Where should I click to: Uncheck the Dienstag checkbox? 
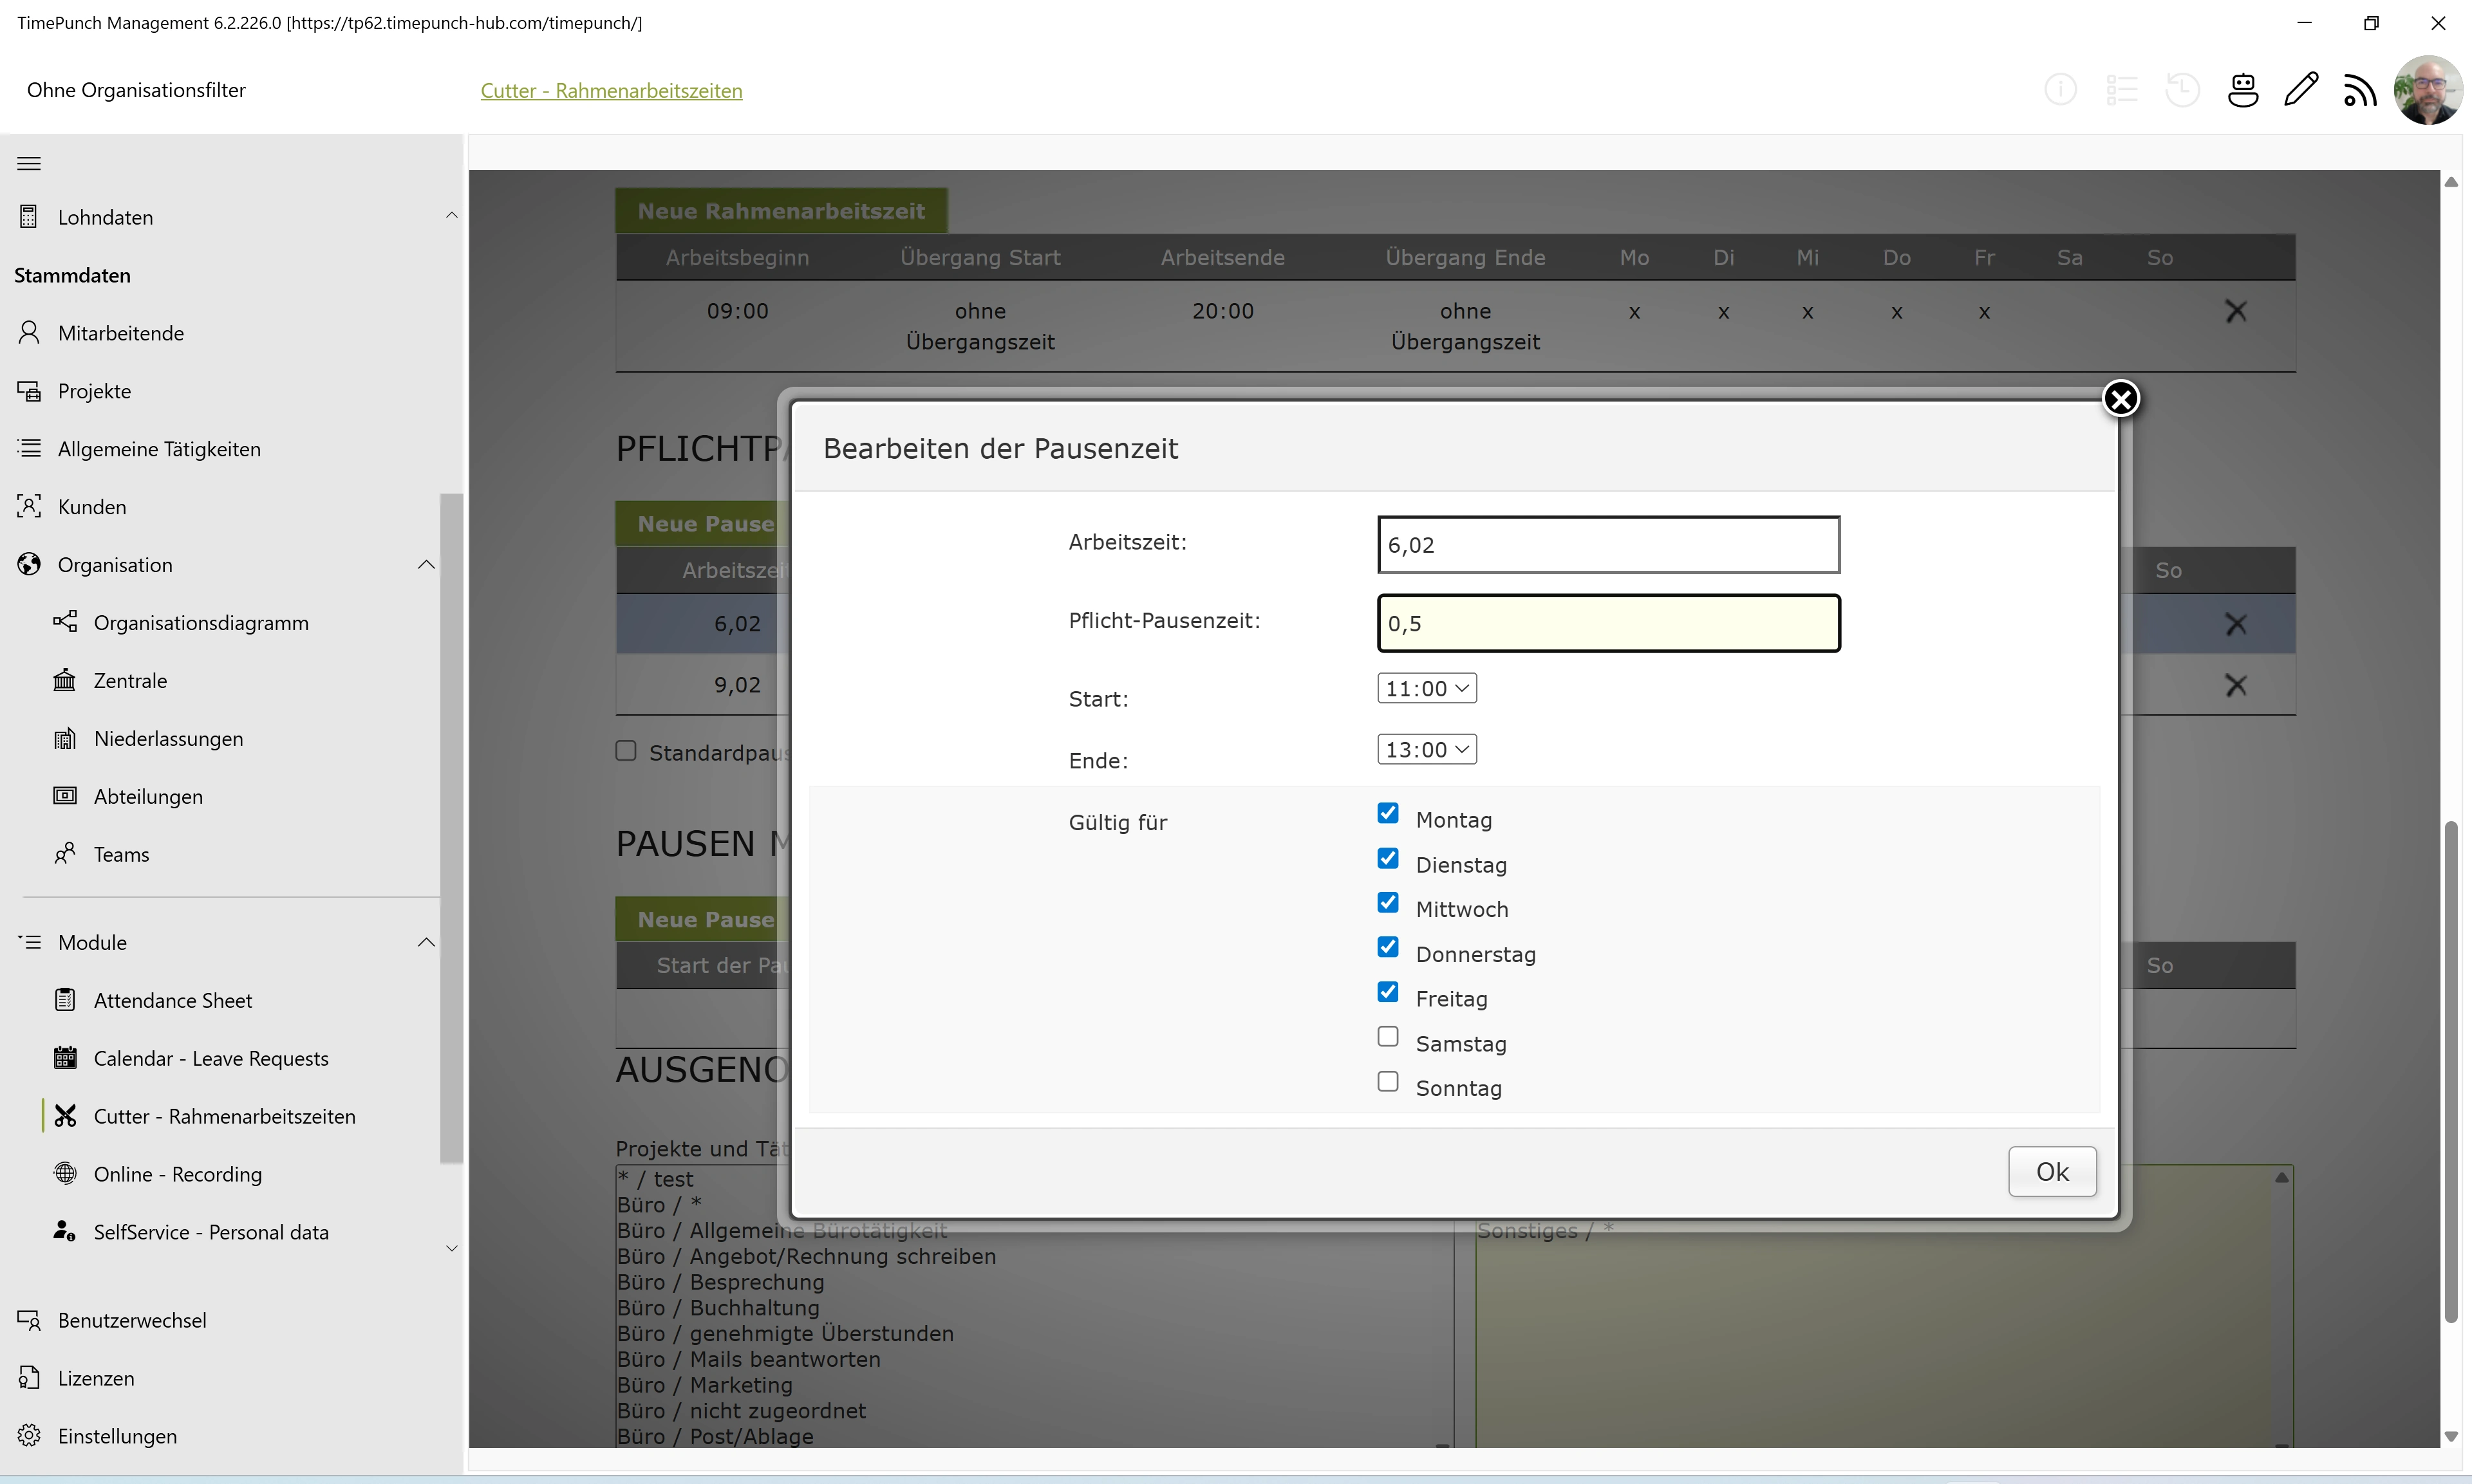click(x=1388, y=858)
